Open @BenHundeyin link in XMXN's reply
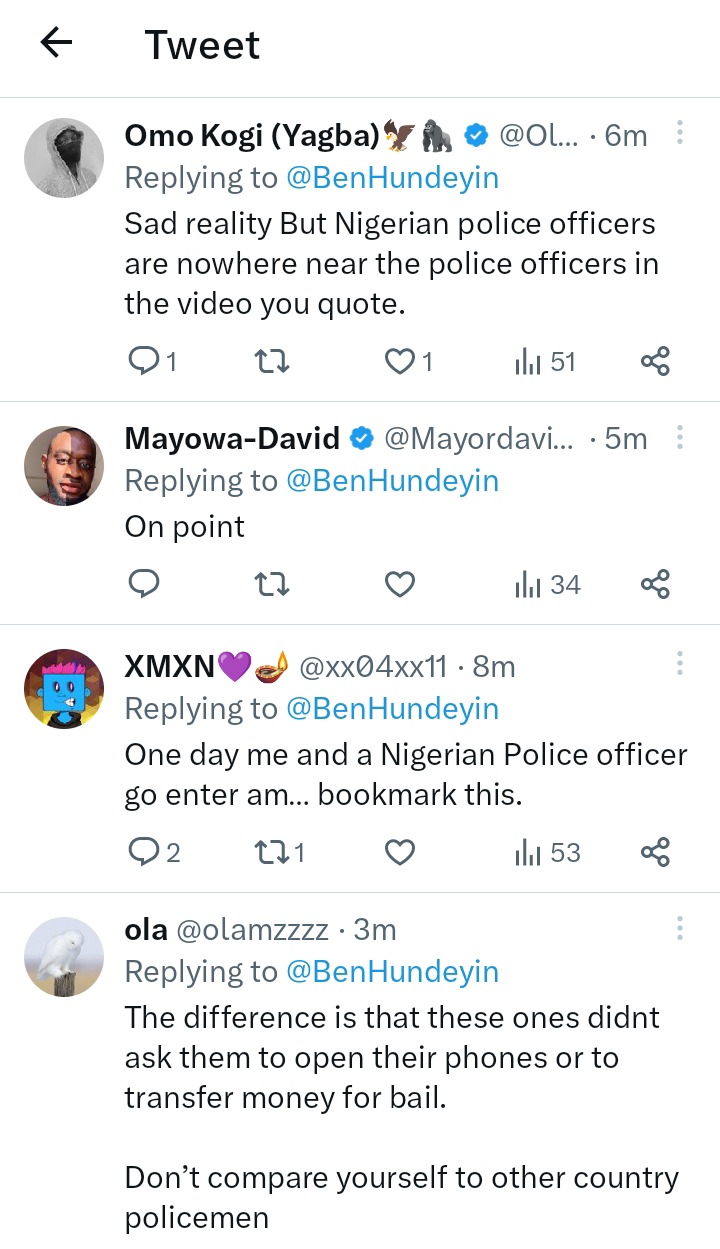 [392, 708]
